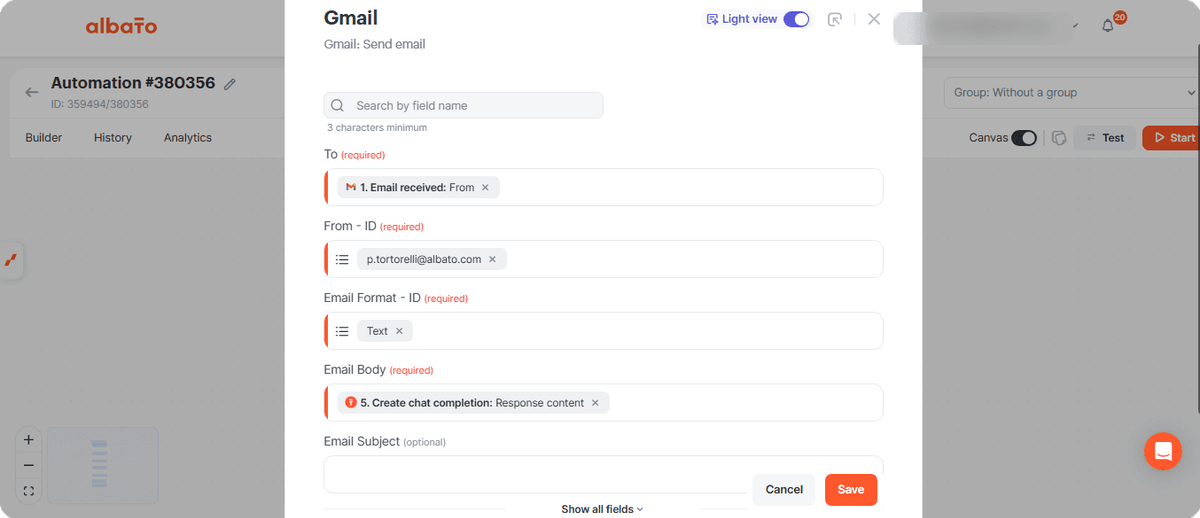Open the orange chat support bubble
Screen dimensions: 1200x518
(x=1163, y=451)
